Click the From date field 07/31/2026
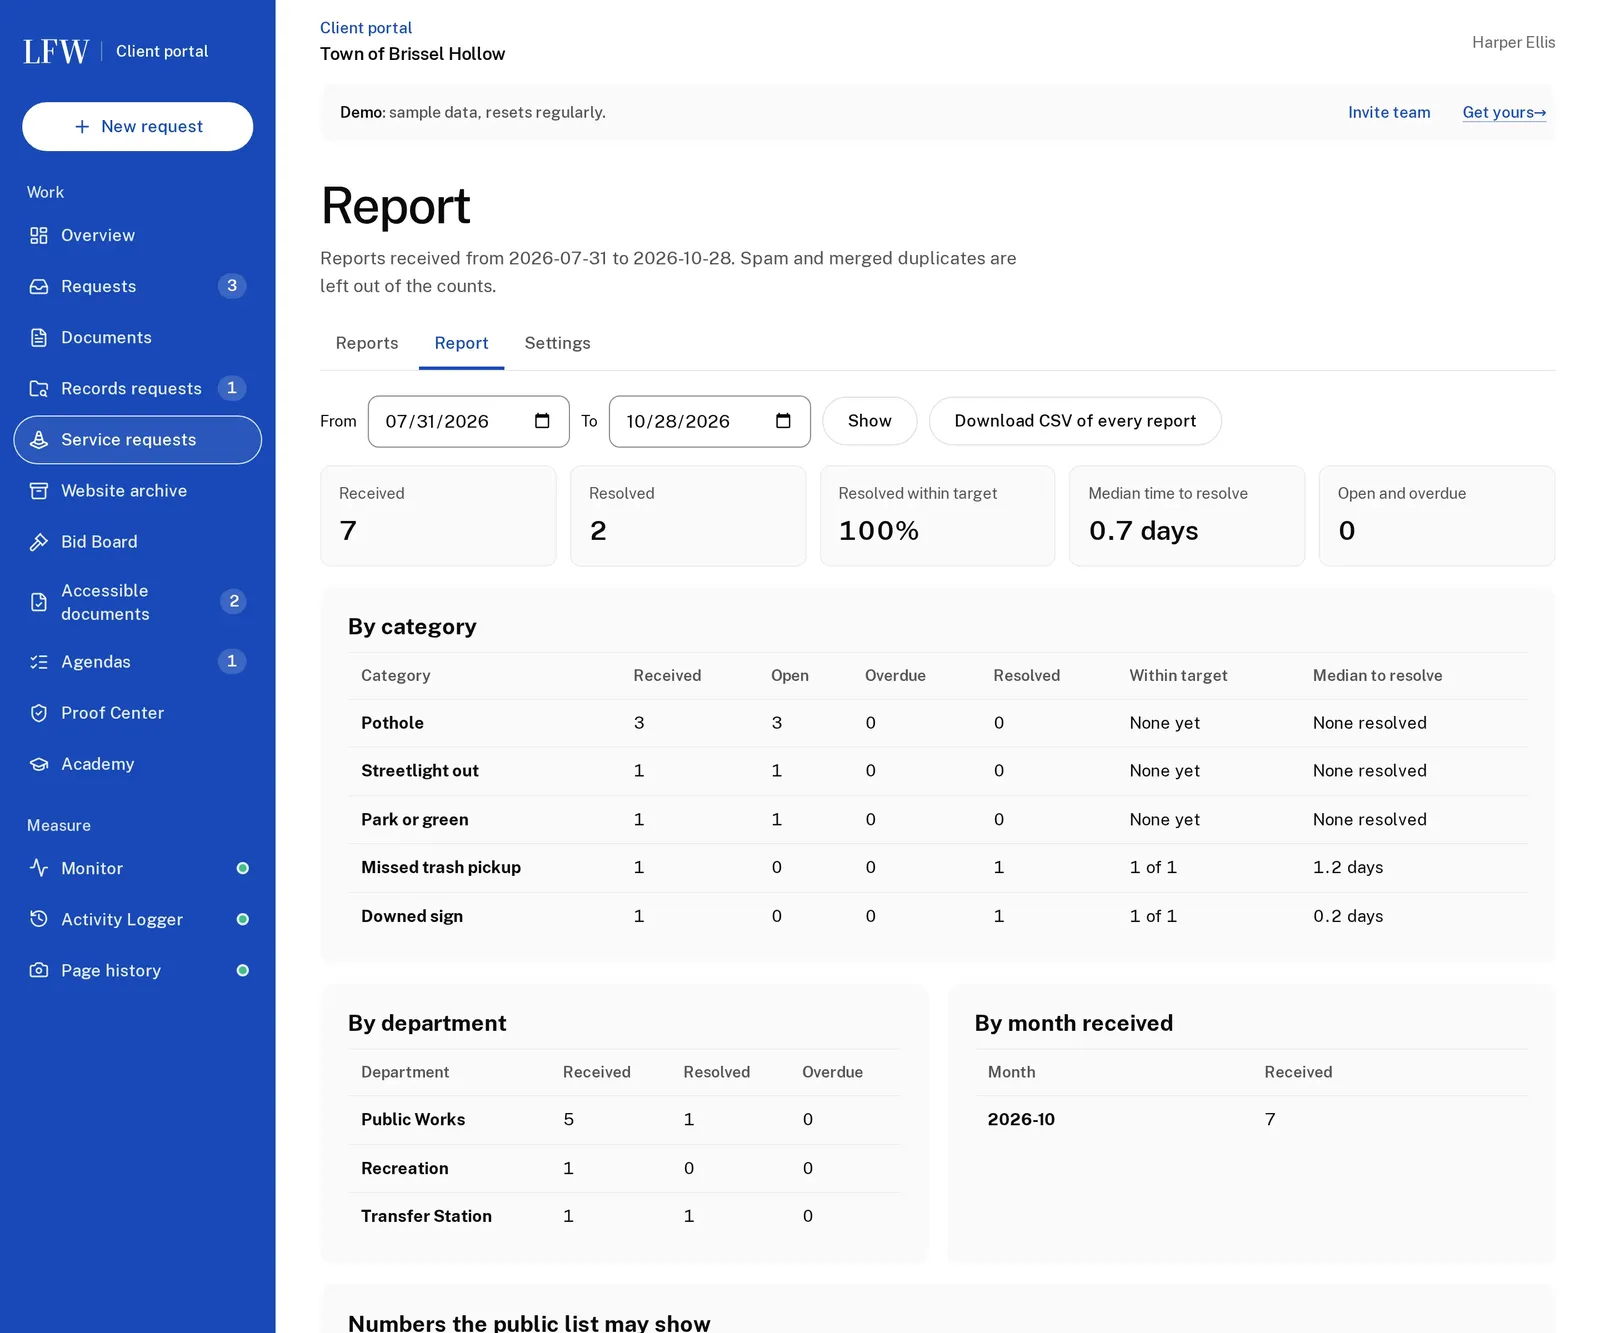Viewport: 1600px width, 1333px height. pos(469,421)
